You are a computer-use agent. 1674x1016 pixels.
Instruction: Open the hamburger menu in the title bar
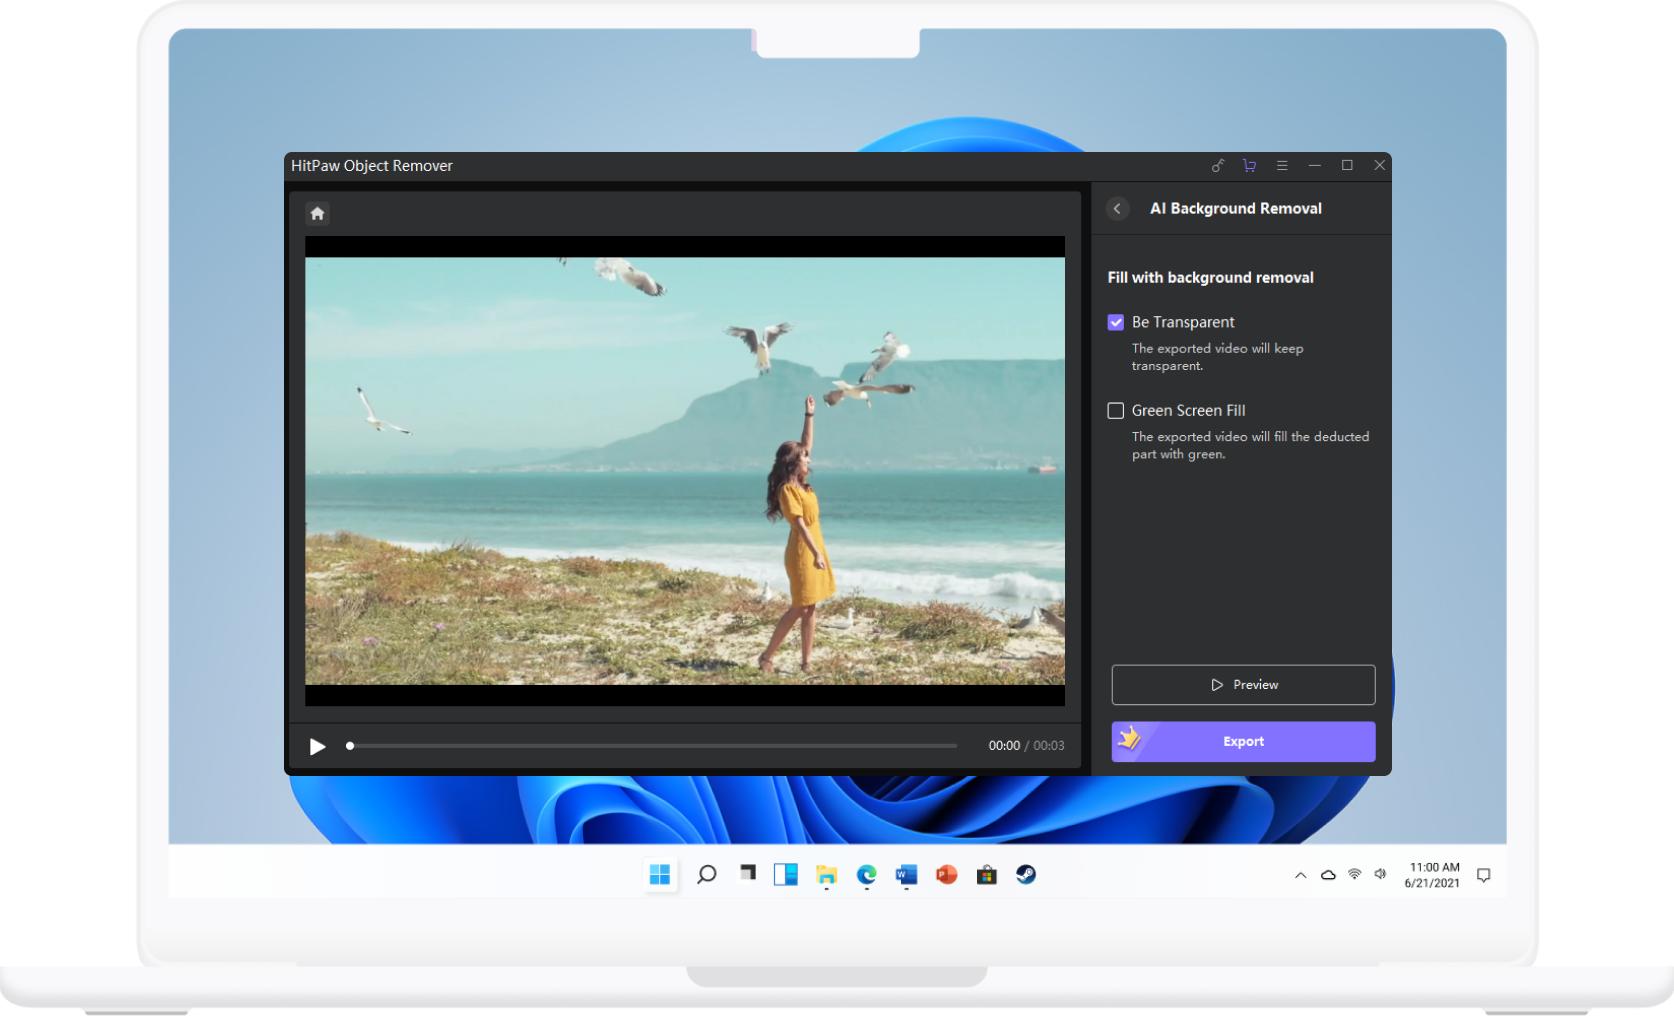1282,165
